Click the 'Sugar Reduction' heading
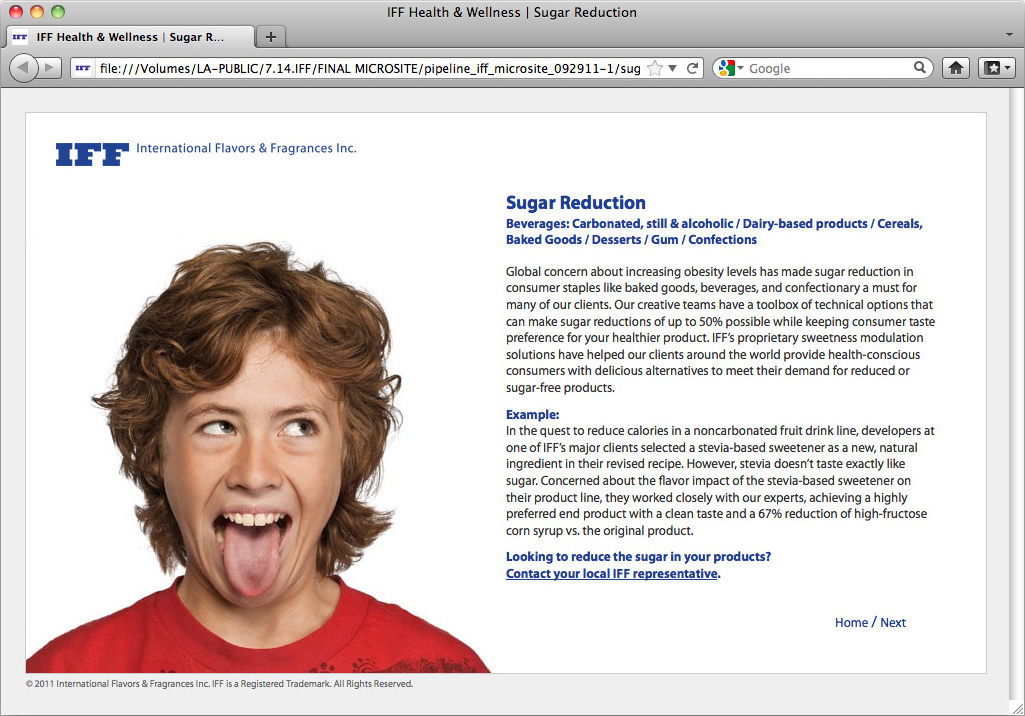The height and width of the screenshot is (716, 1025). [x=575, y=203]
